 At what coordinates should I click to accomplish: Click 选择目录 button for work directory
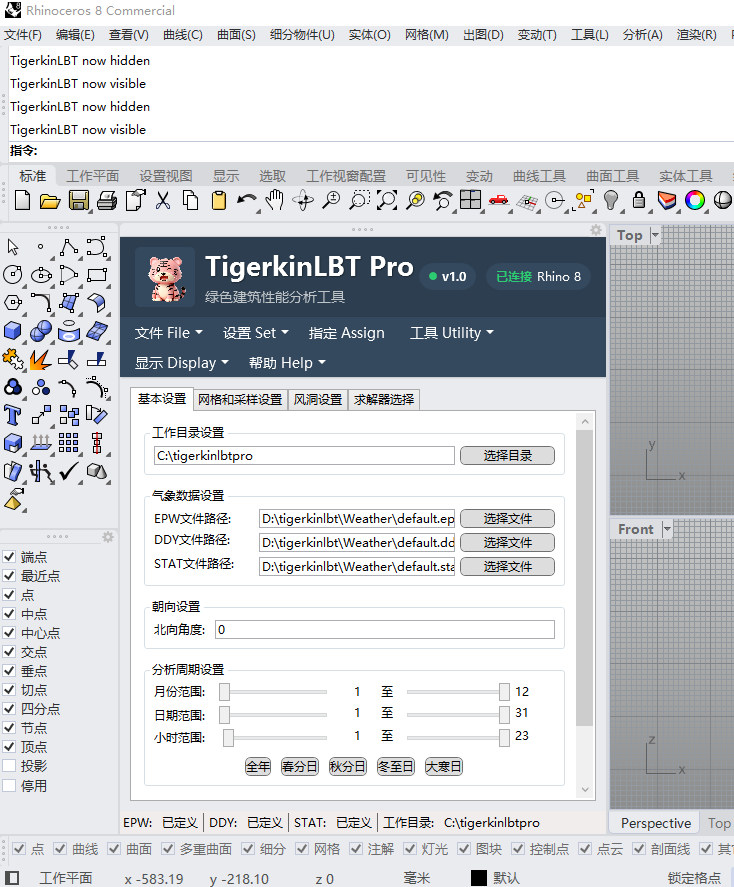tap(507, 456)
